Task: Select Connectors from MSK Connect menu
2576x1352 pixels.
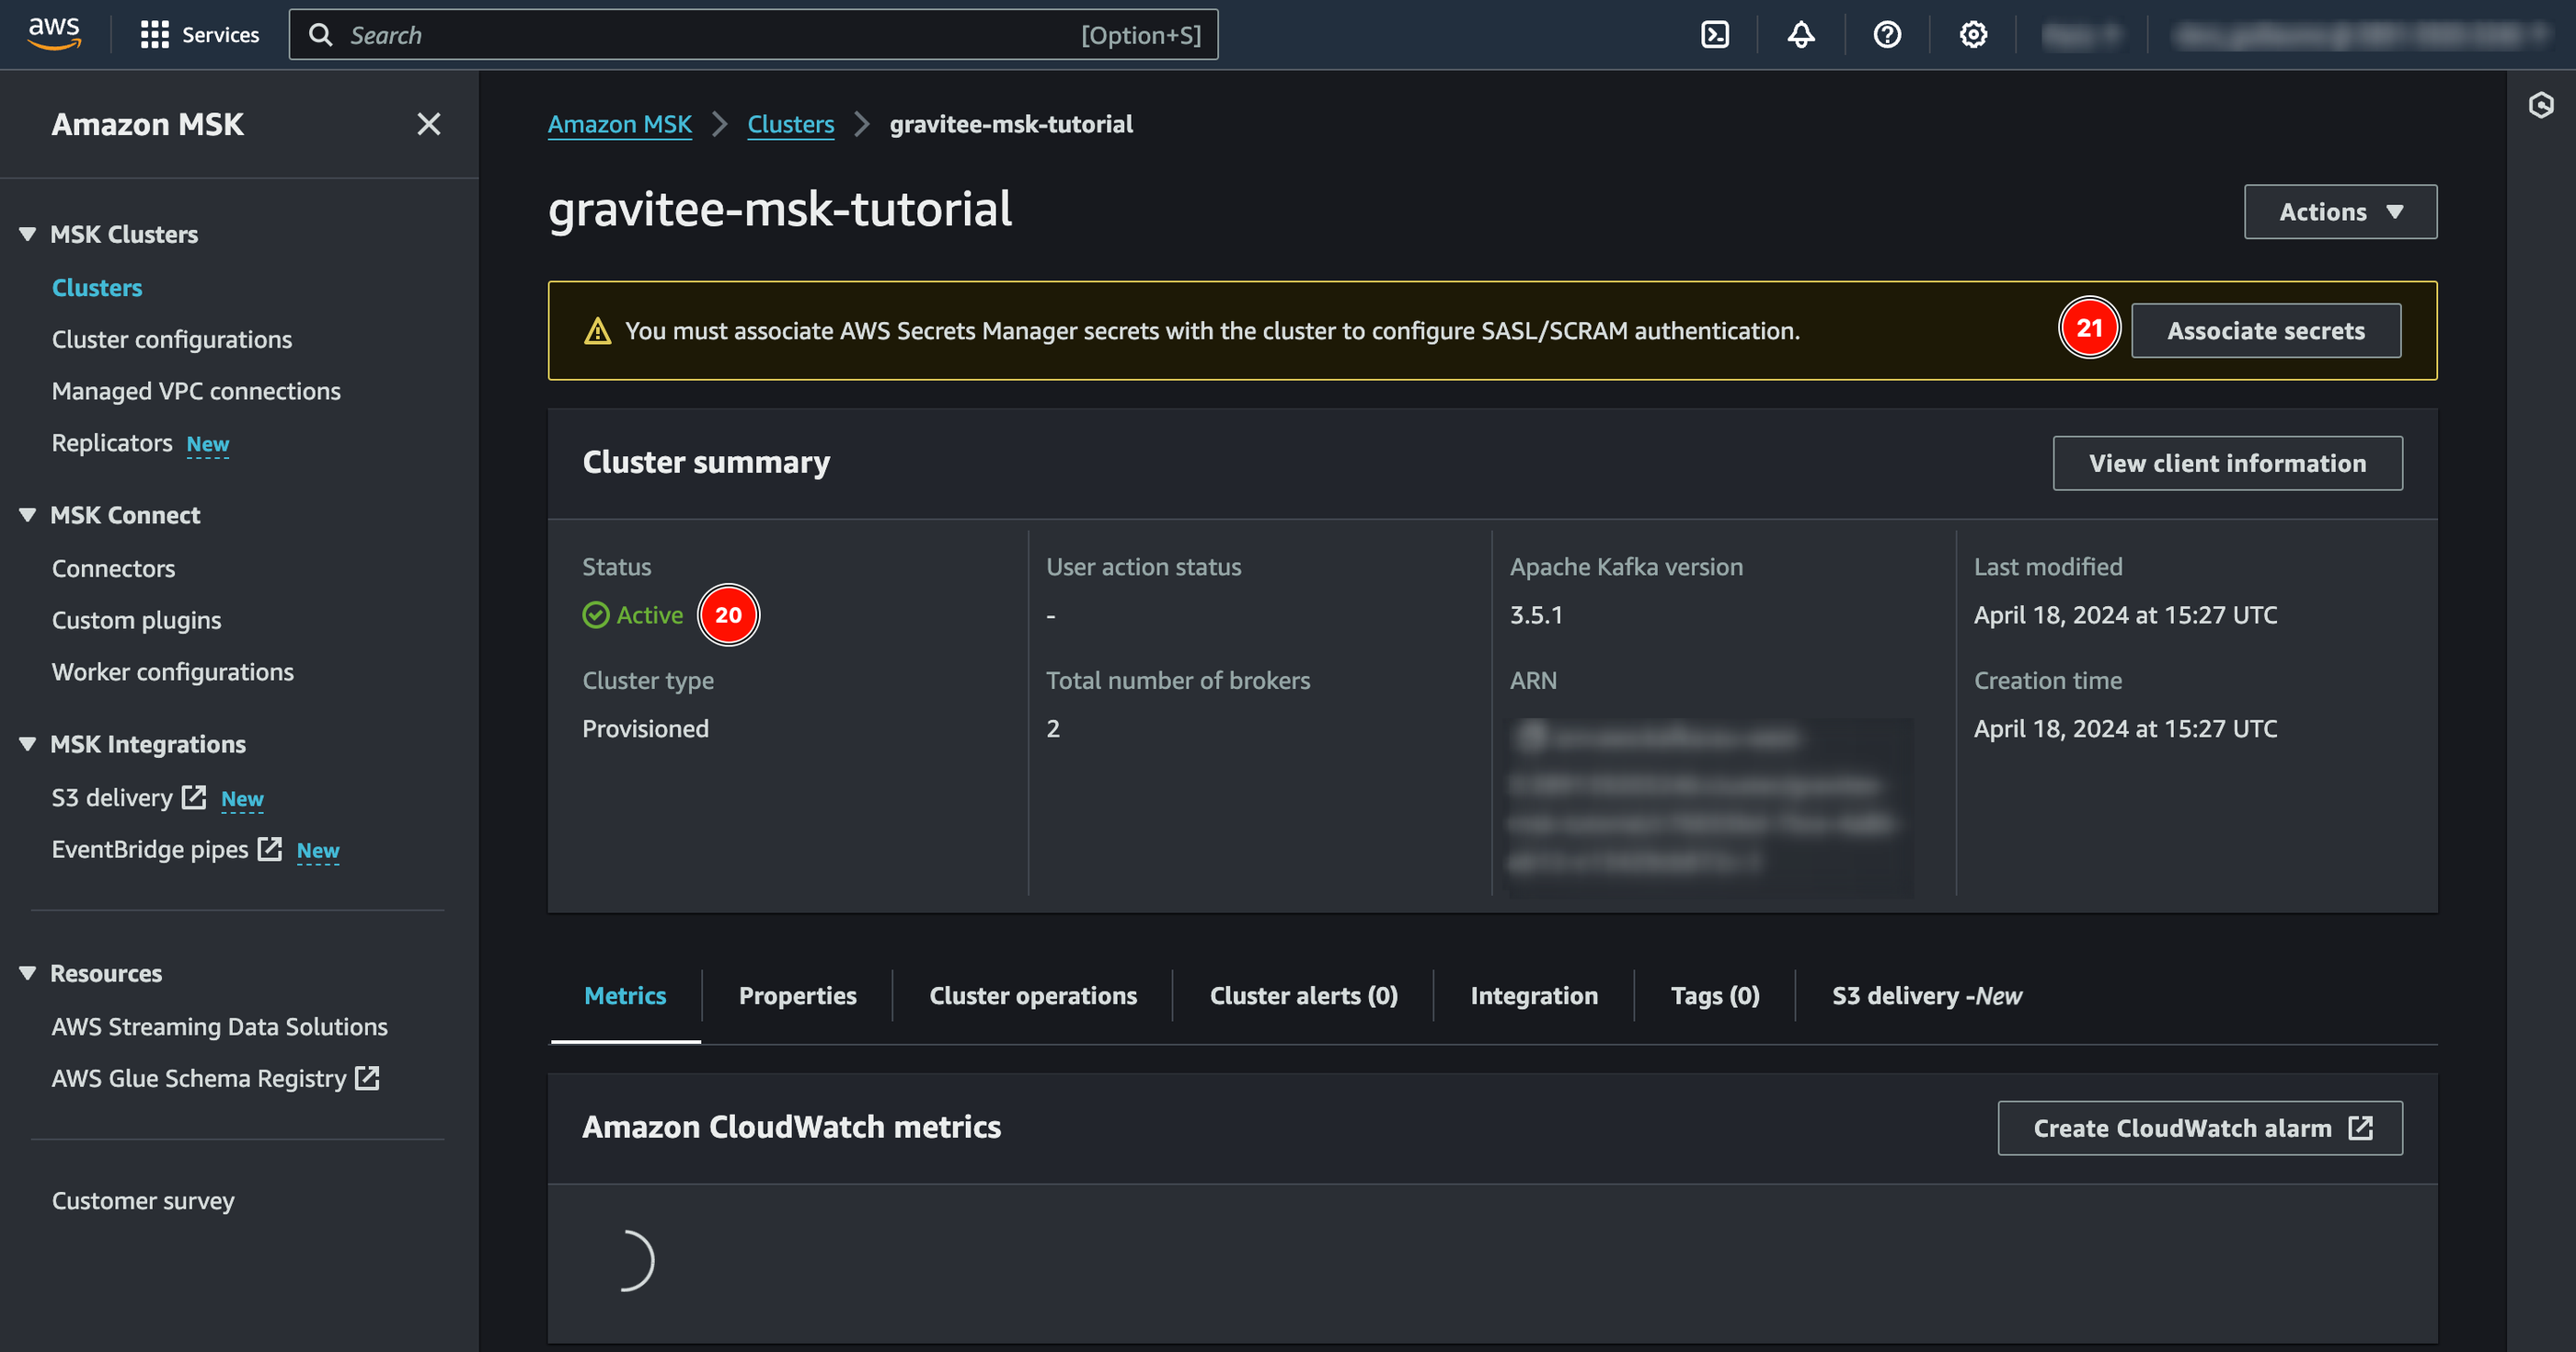Action: tap(110, 566)
